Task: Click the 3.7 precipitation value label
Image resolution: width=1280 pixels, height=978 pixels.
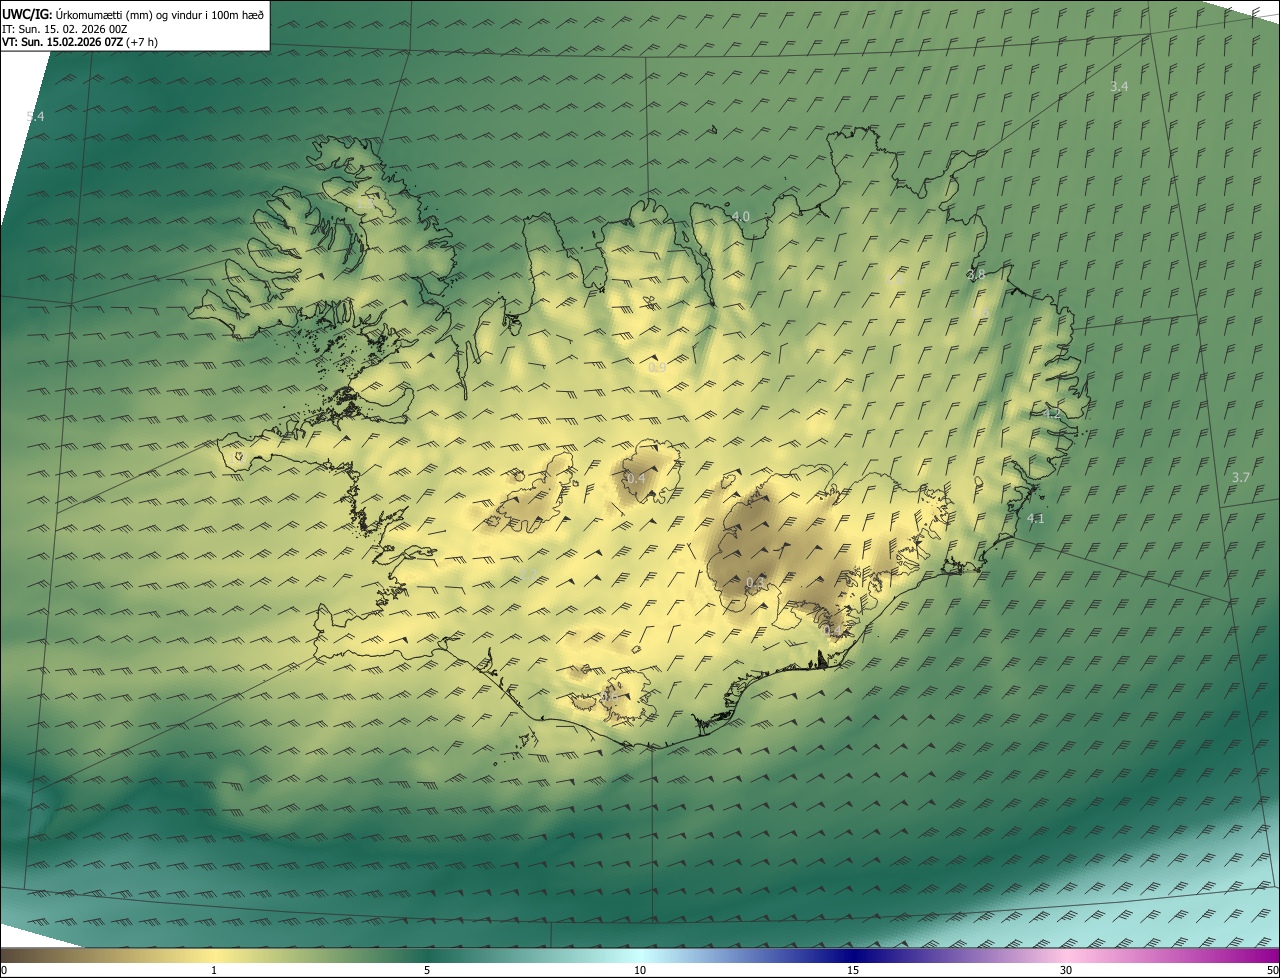Action: pos(1240,477)
